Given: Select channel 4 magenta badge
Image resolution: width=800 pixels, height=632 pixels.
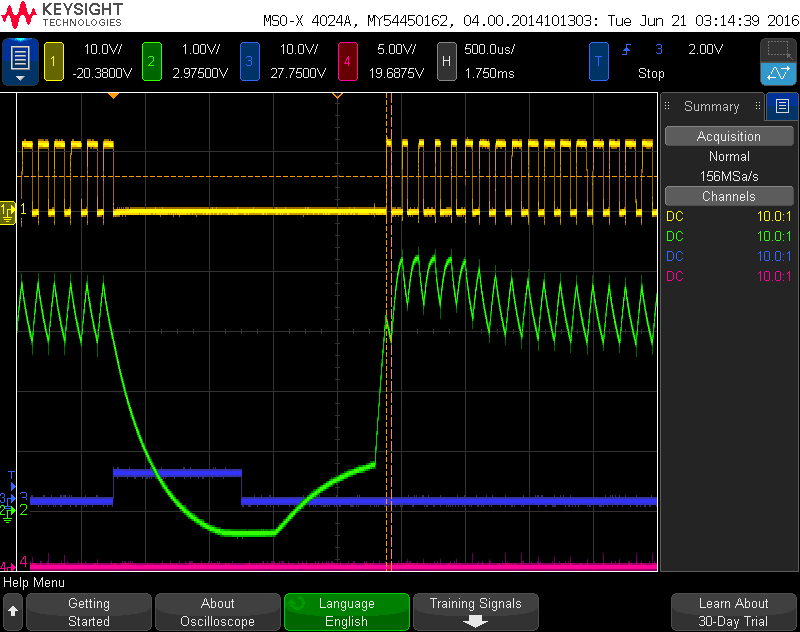Looking at the screenshot, I should pyautogui.click(x=347, y=61).
